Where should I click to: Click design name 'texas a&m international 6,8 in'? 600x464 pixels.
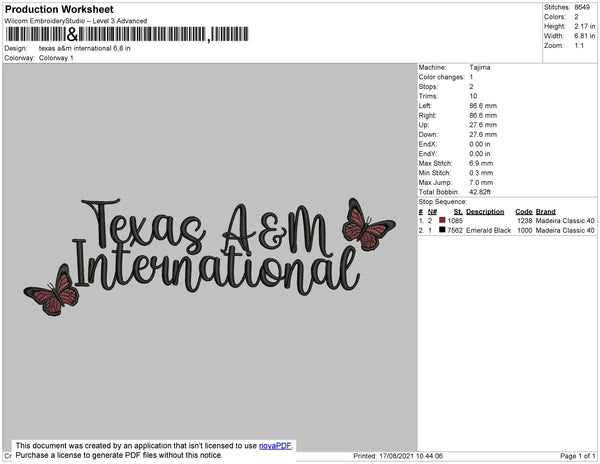[85, 49]
